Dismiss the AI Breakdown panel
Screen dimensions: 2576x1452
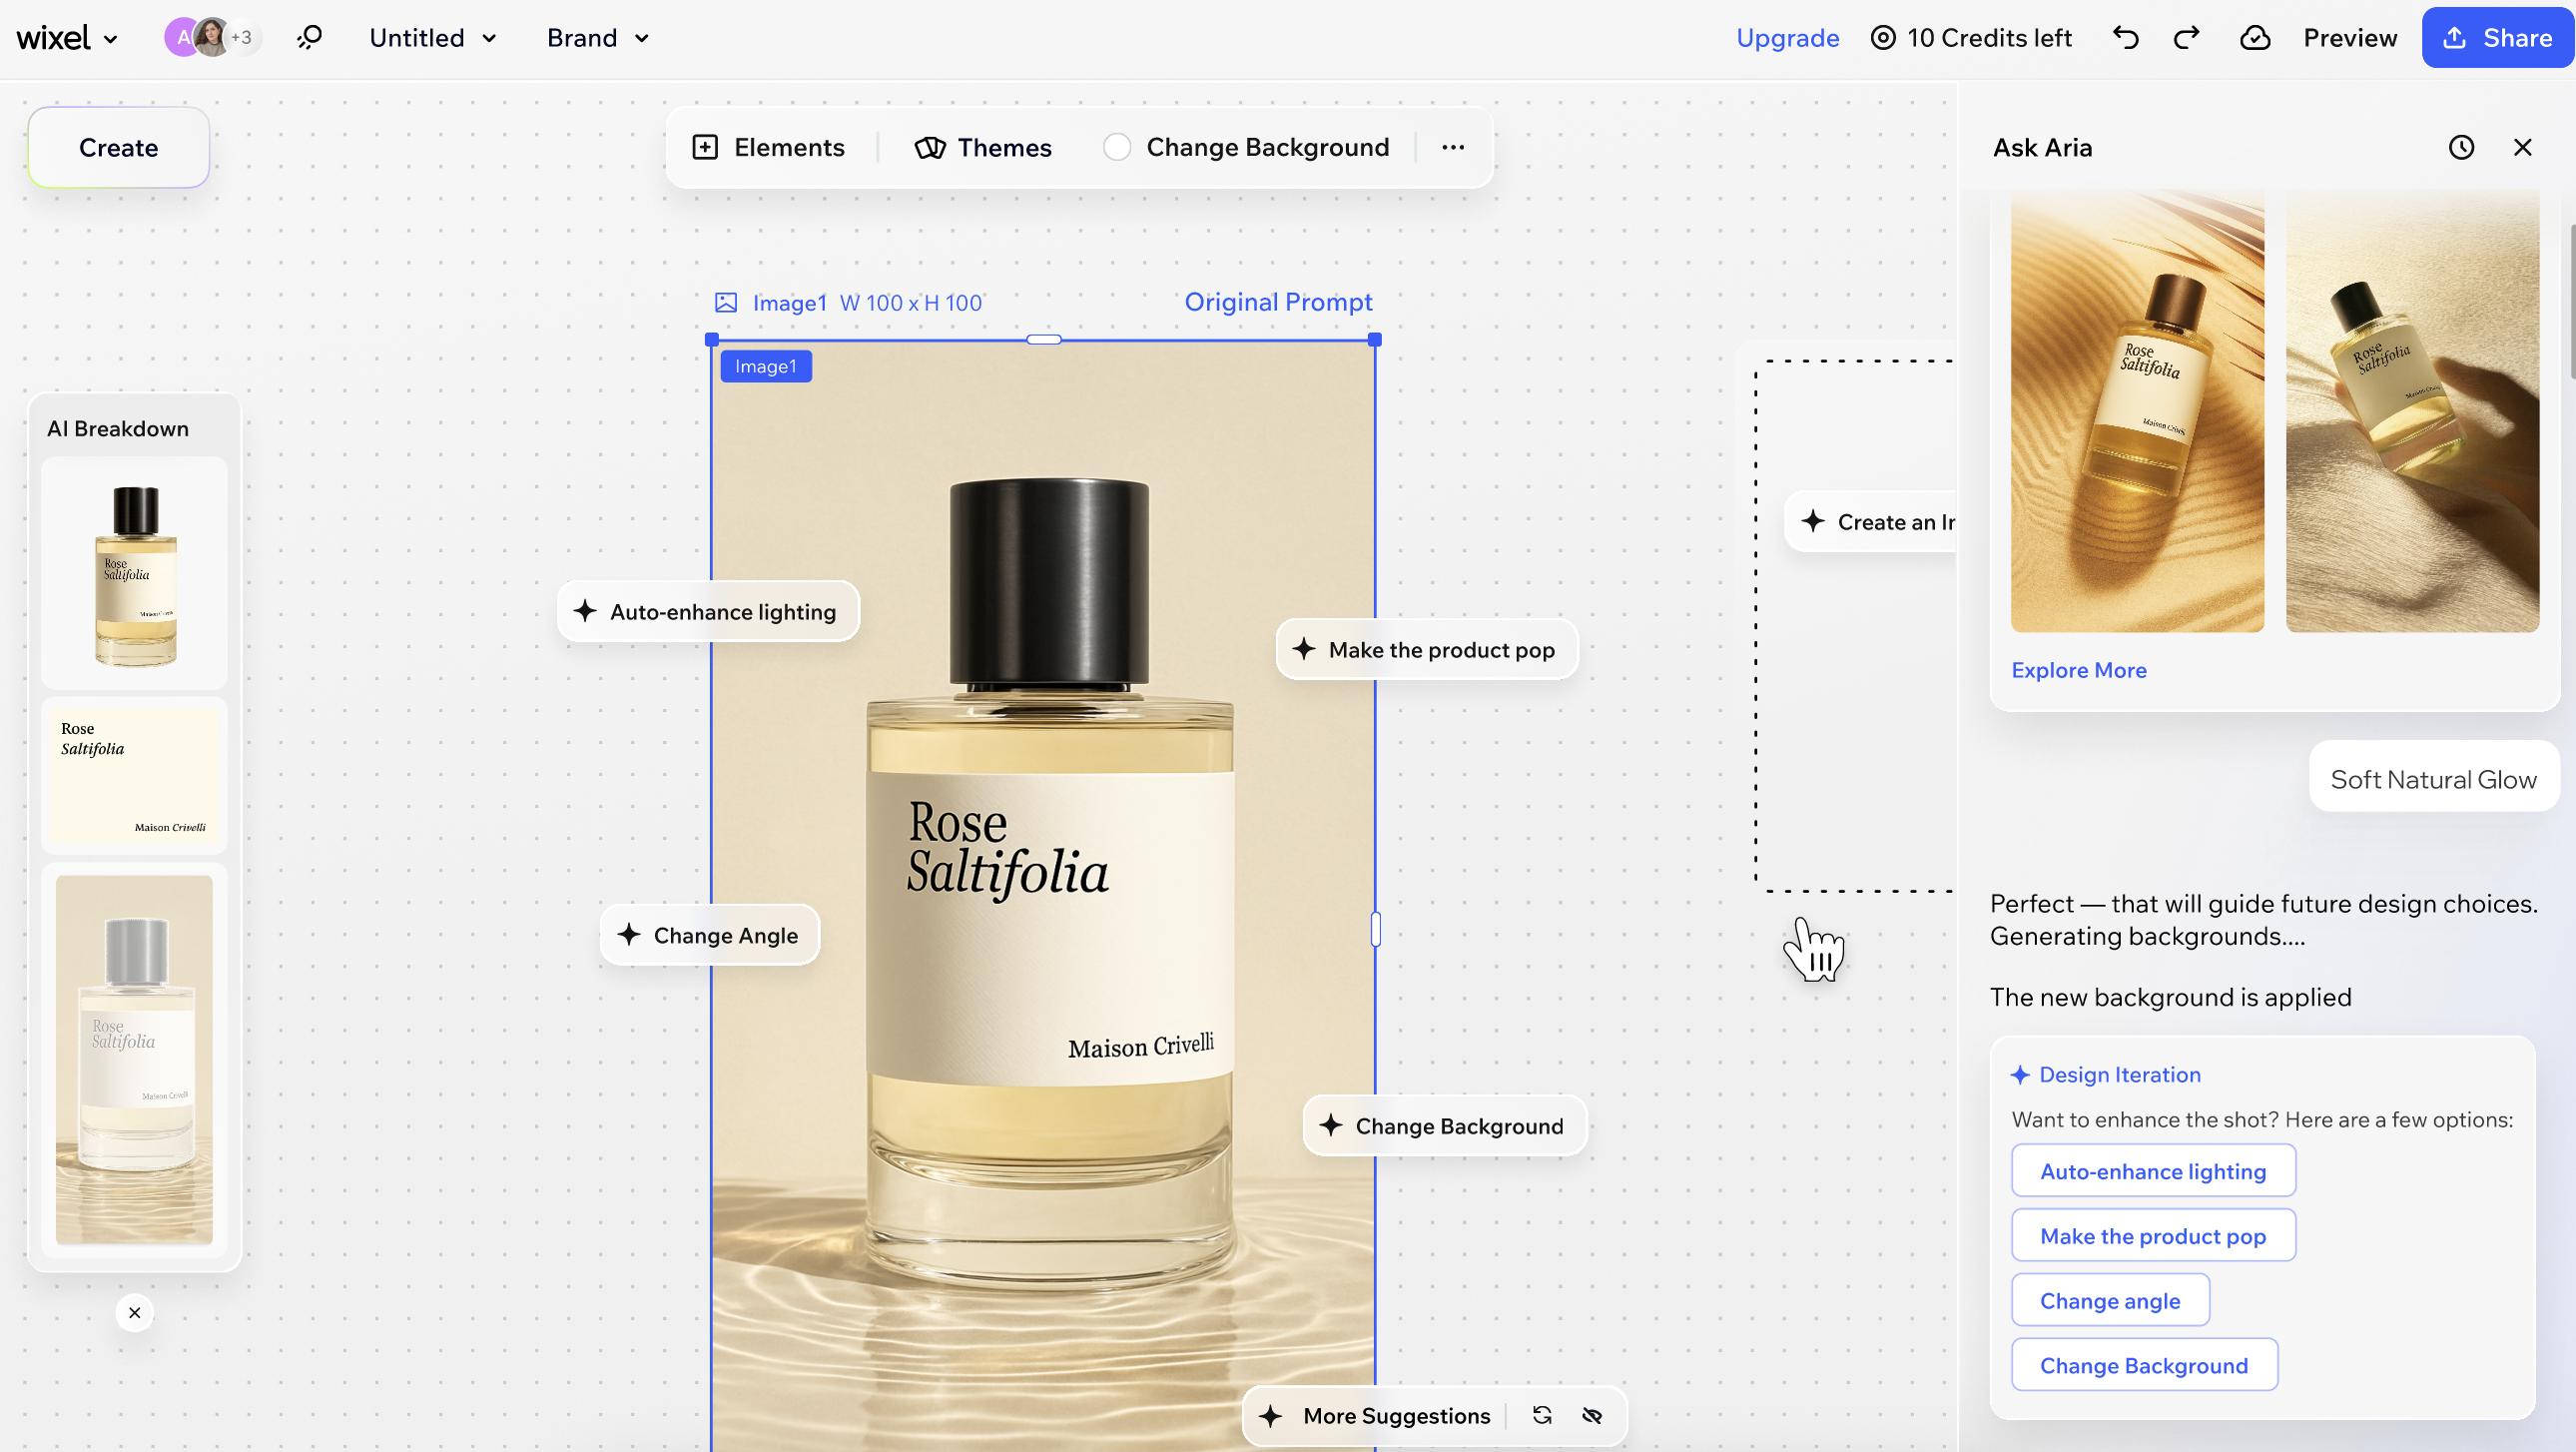[134, 1313]
